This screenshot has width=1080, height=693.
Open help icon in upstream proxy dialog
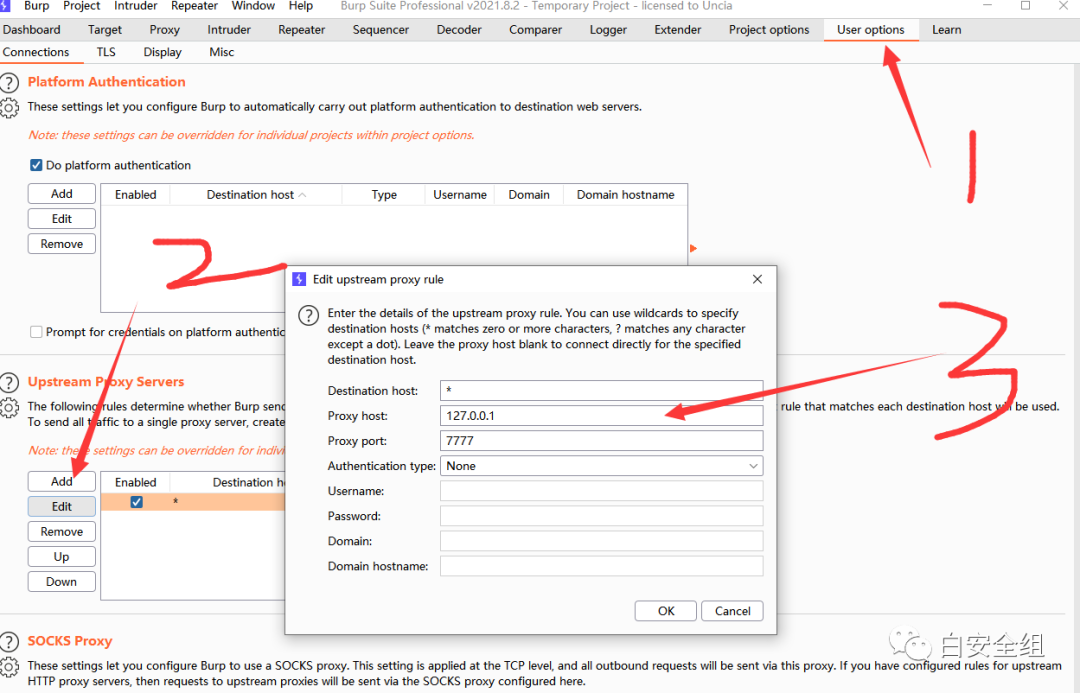click(309, 316)
